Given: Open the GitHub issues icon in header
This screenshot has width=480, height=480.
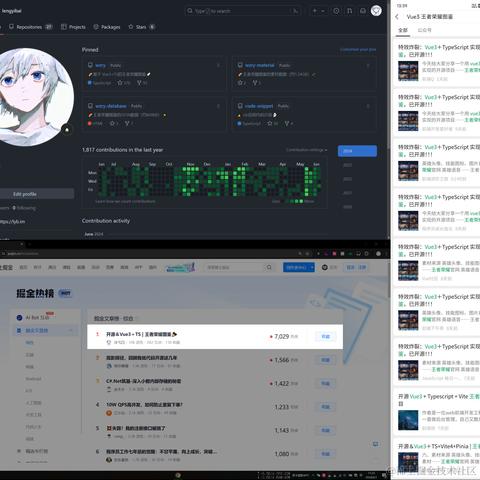Looking at the screenshot, I should 336,11.
